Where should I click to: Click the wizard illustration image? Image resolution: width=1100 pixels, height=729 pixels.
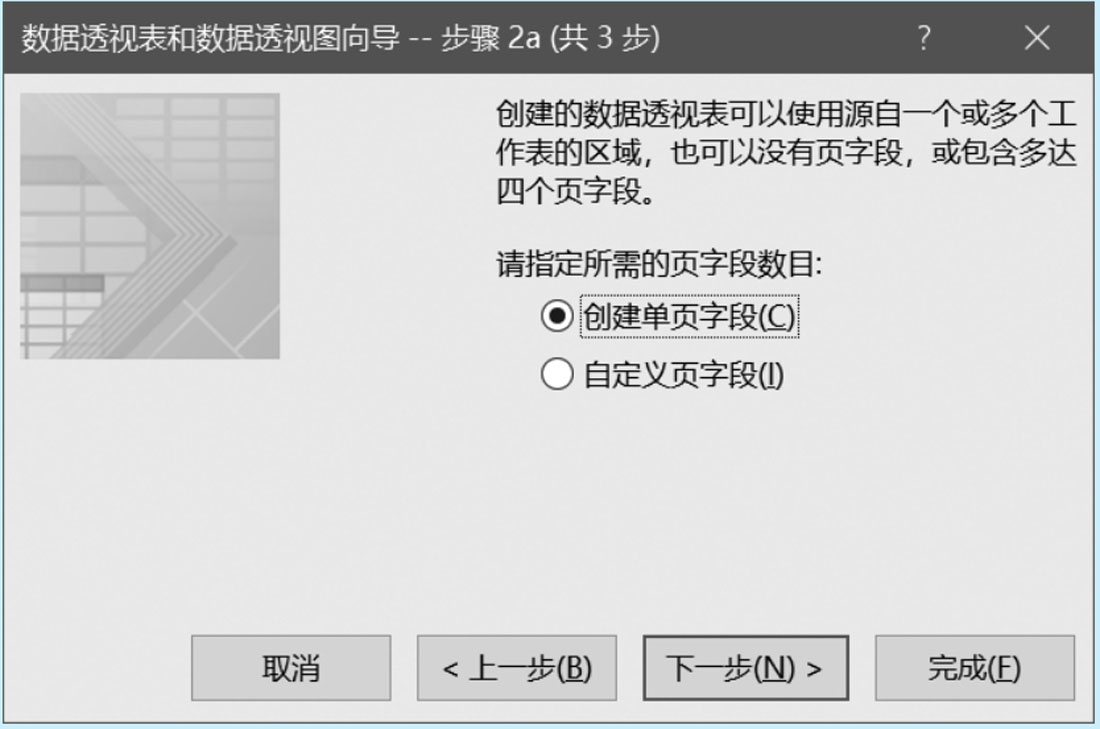click(x=150, y=226)
